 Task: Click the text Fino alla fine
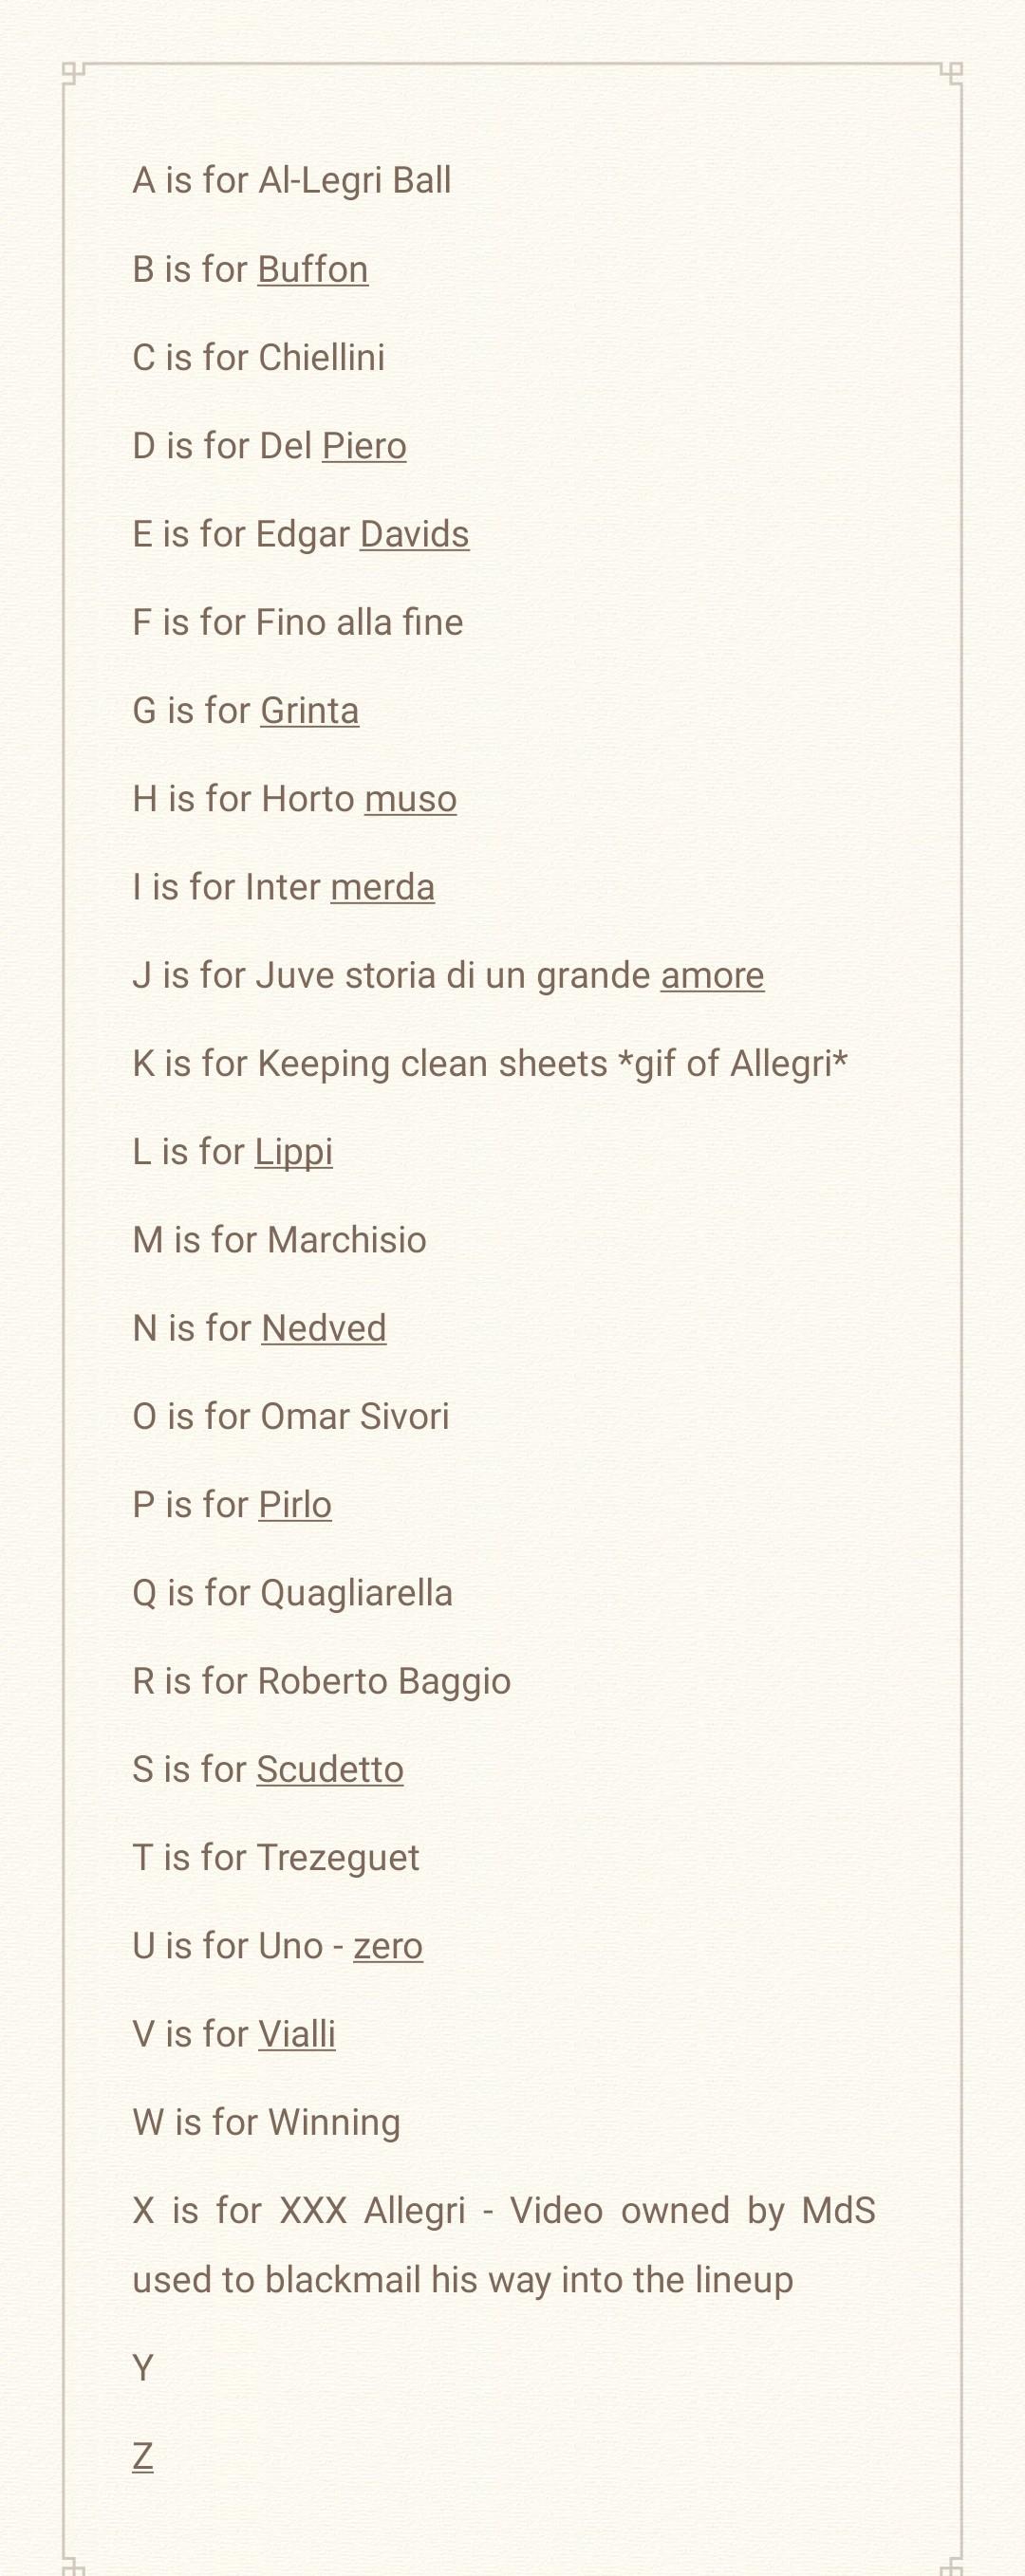(359, 622)
